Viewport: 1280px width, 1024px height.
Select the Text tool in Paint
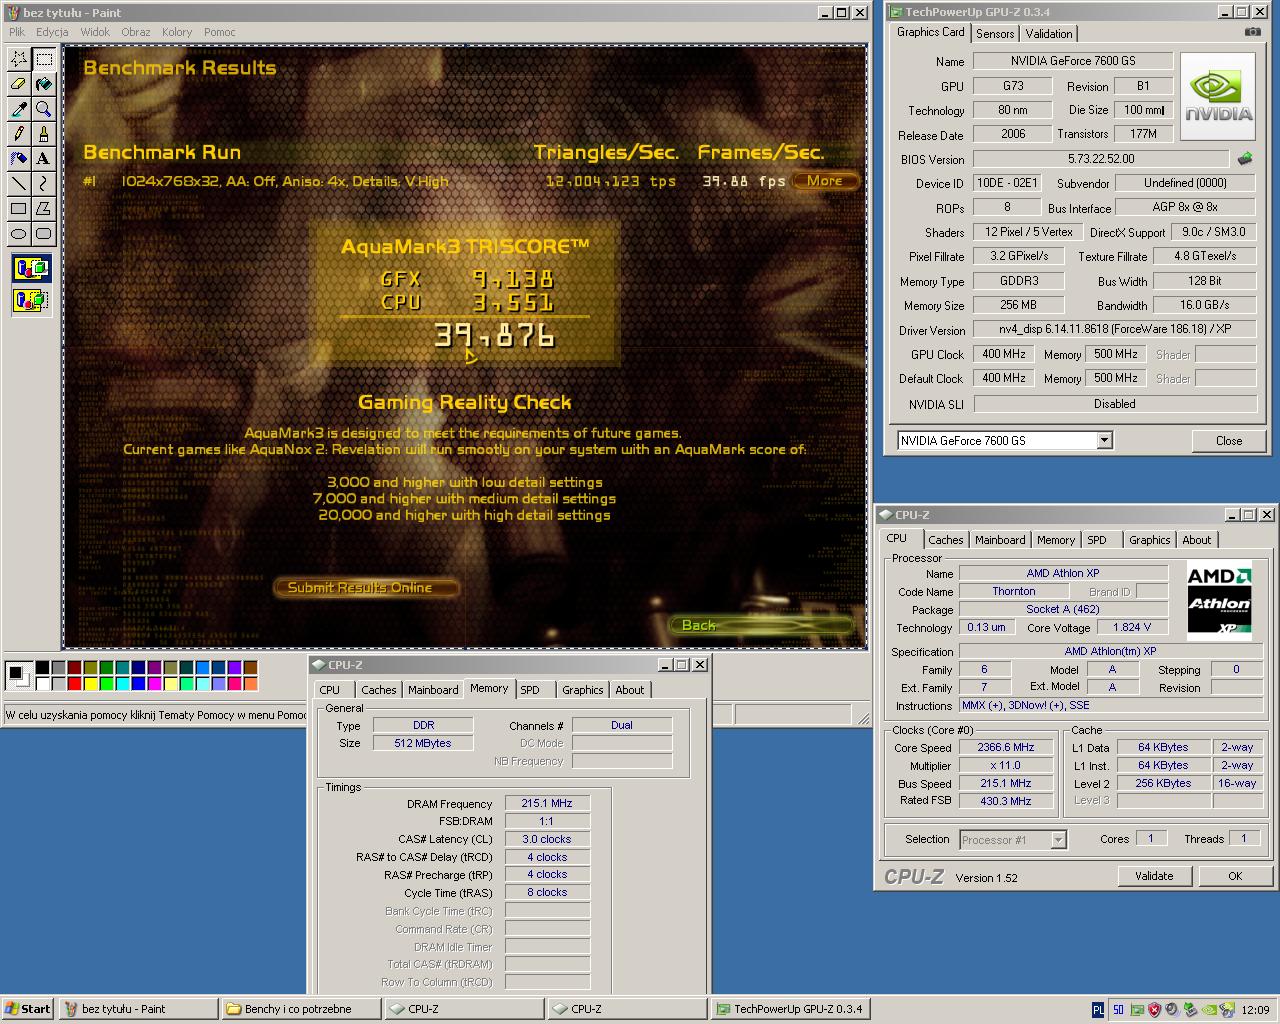[x=43, y=159]
